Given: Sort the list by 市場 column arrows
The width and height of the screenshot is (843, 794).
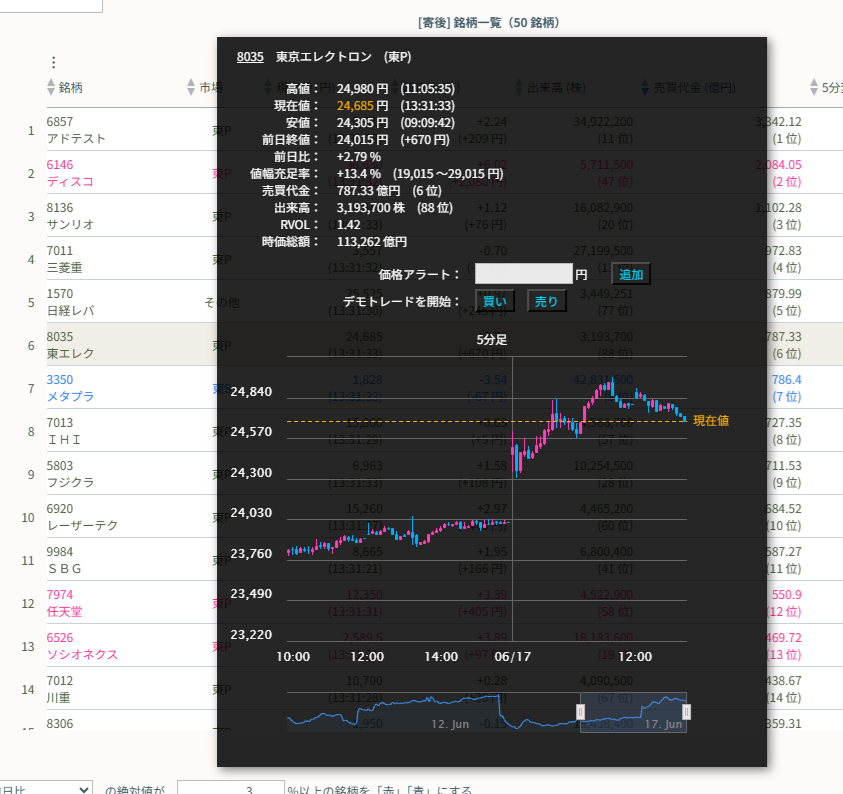Looking at the screenshot, I should click(191, 88).
